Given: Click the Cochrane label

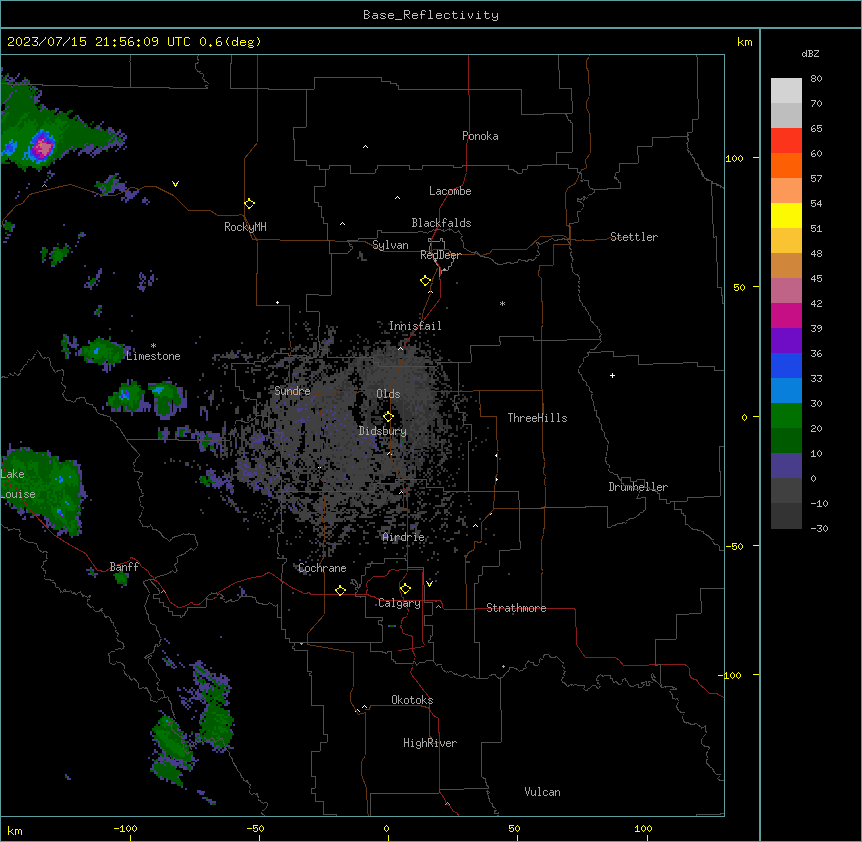Looking at the screenshot, I should [322, 568].
